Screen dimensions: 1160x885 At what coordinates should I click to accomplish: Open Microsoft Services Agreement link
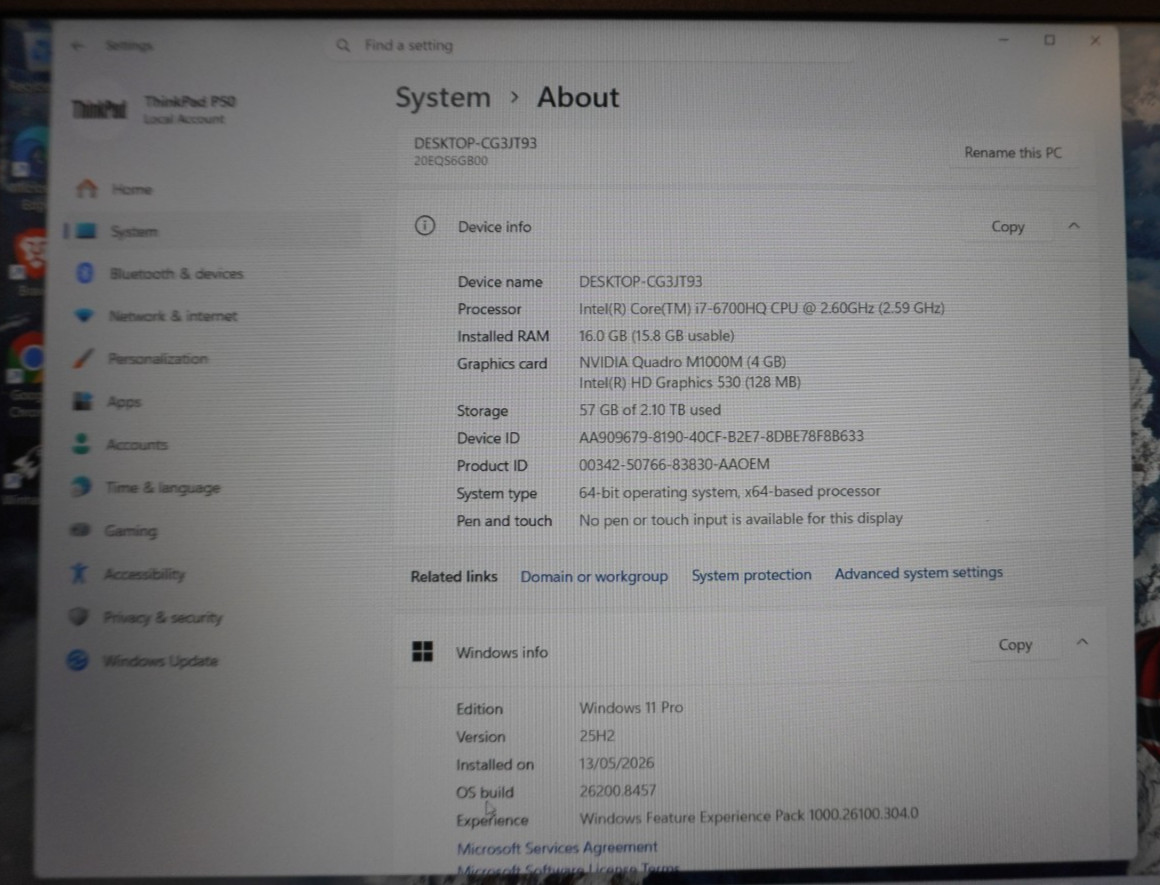tap(557, 847)
